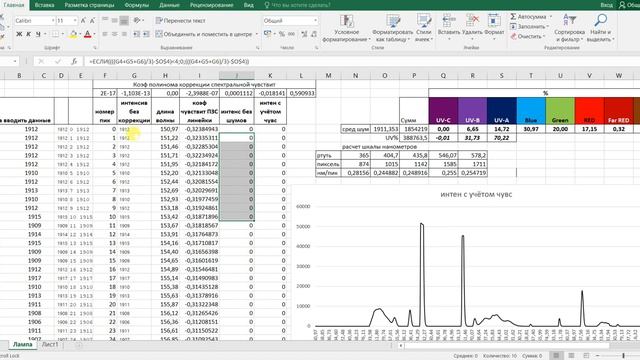Apply thousands separator (000) format

tap(291, 34)
